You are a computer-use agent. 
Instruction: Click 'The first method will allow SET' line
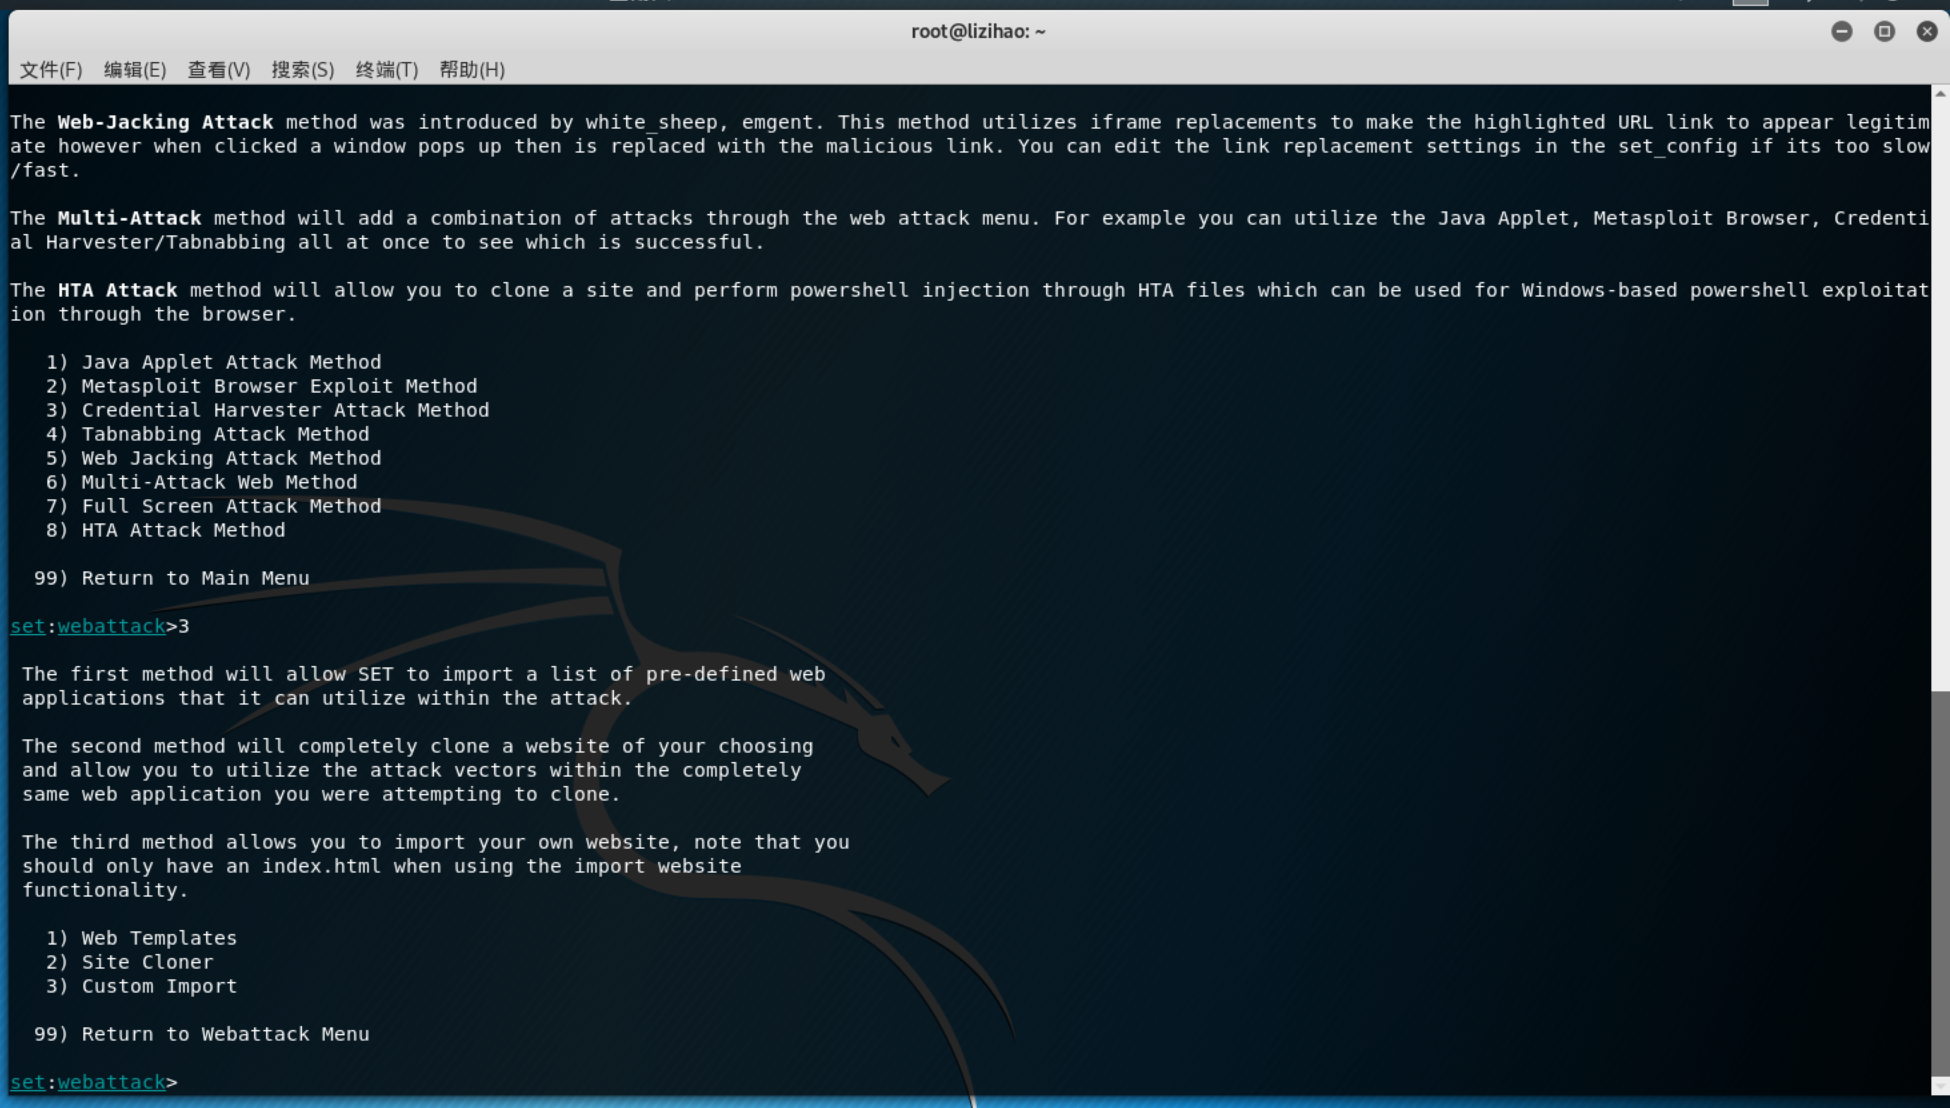pos(424,674)
